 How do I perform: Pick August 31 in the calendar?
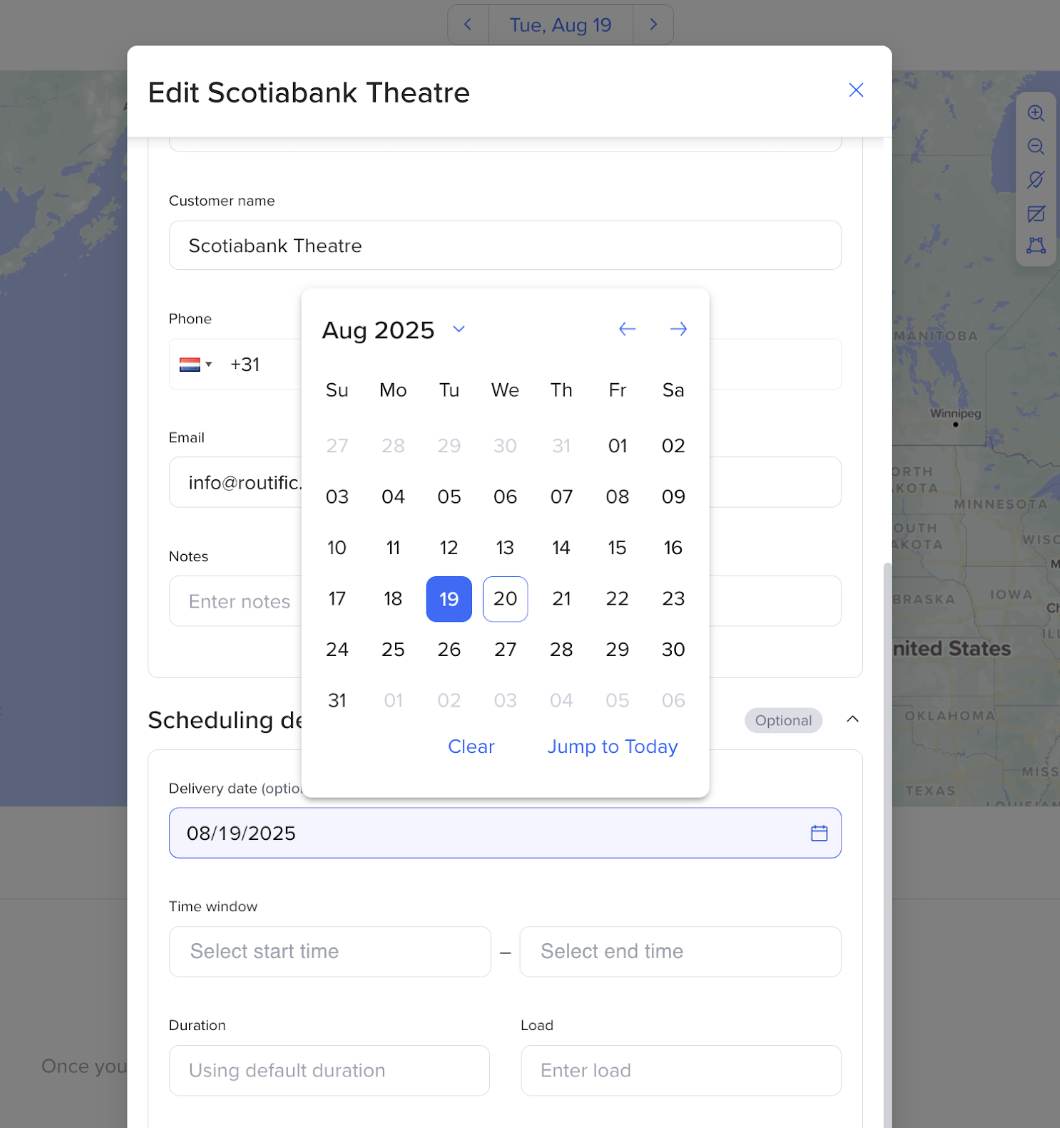[337, 701]
